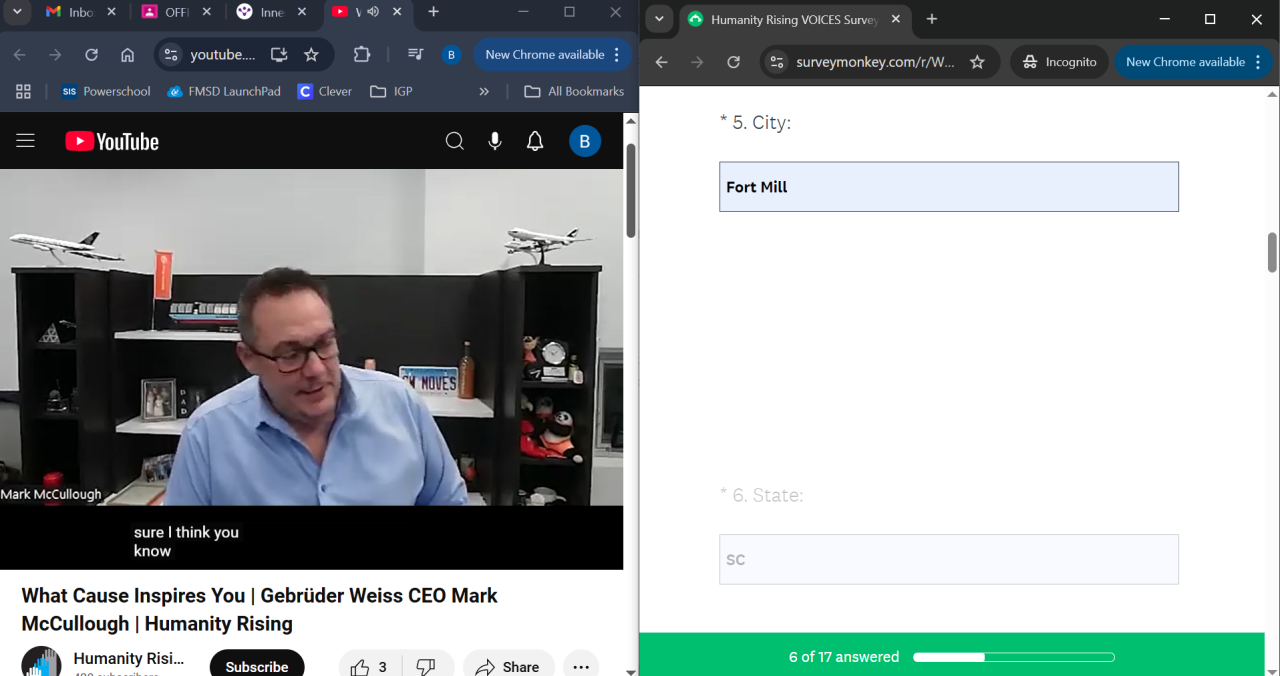Image resolution: width=1280 pixels, height=676 pixels.
Task: Bookmark the YouTube page with star
Action: 311,55
